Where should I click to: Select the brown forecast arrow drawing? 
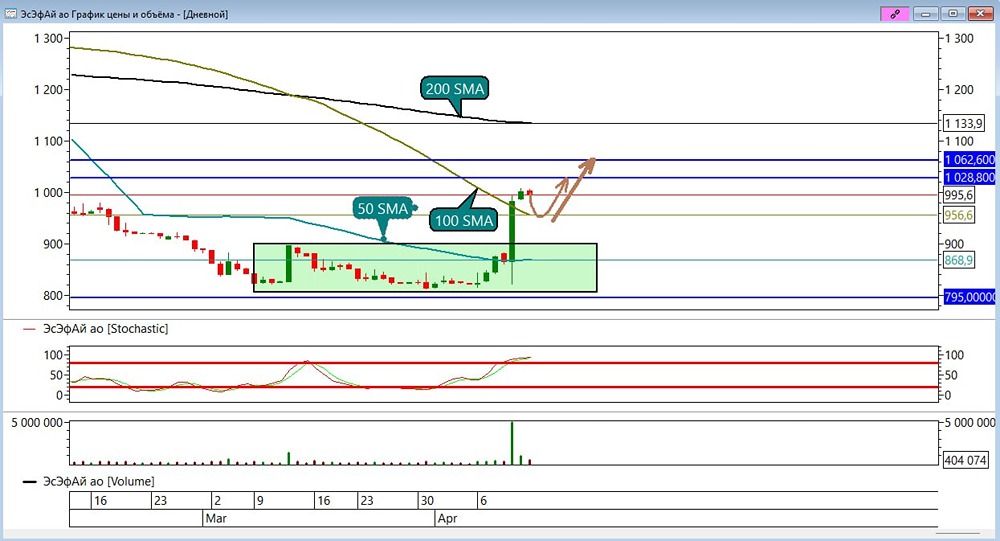(562, 189)
